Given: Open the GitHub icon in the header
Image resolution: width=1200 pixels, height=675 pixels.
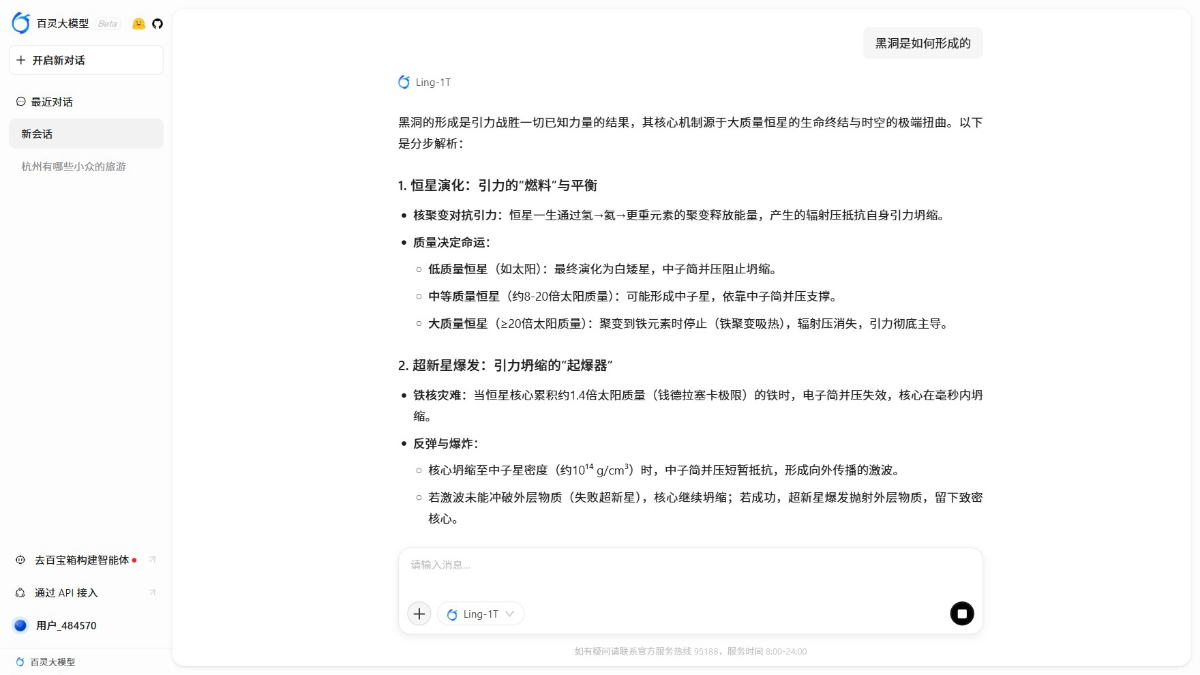Looking at the screenshot, I should point(157,22).
